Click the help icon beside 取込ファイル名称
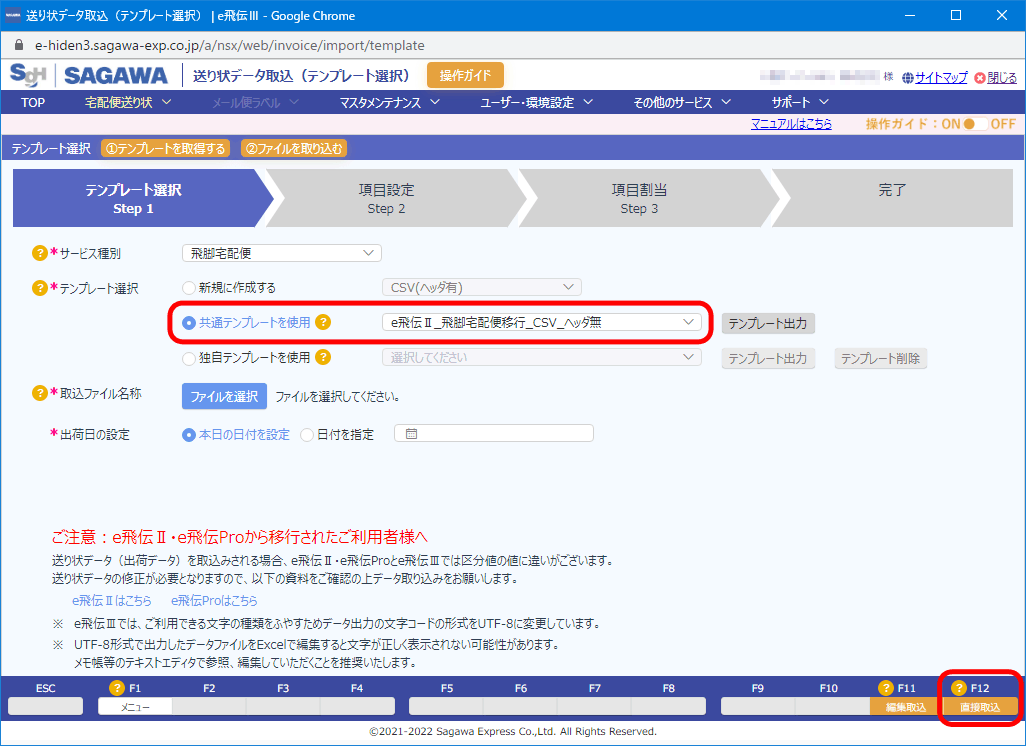 39,393
